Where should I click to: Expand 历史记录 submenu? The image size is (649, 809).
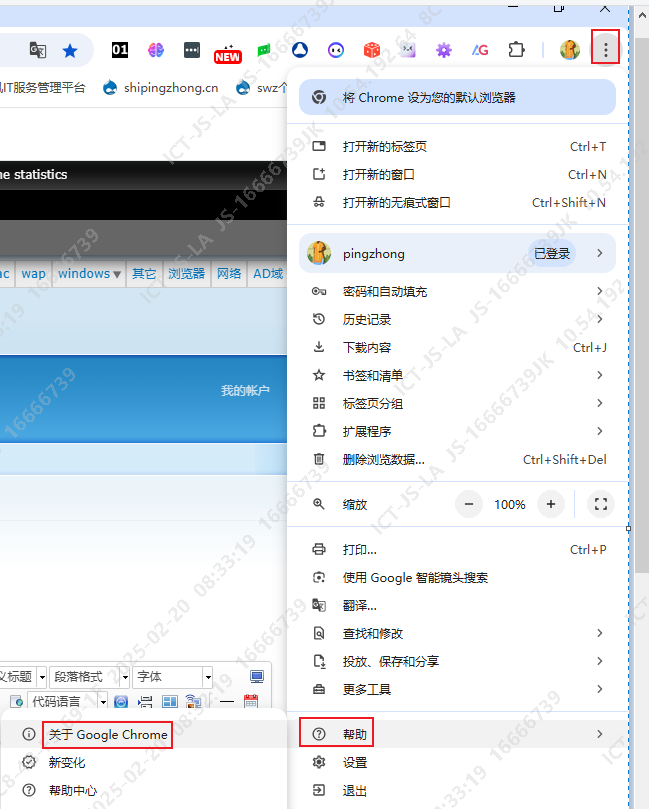click(x=457, y=319)
